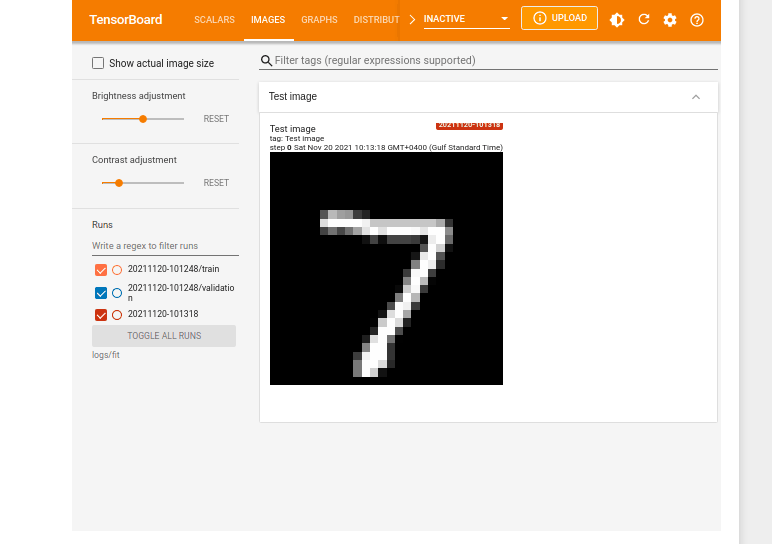Click the logs/fit directory text
This screenshot has width=772, height=544.
[106, 355]
